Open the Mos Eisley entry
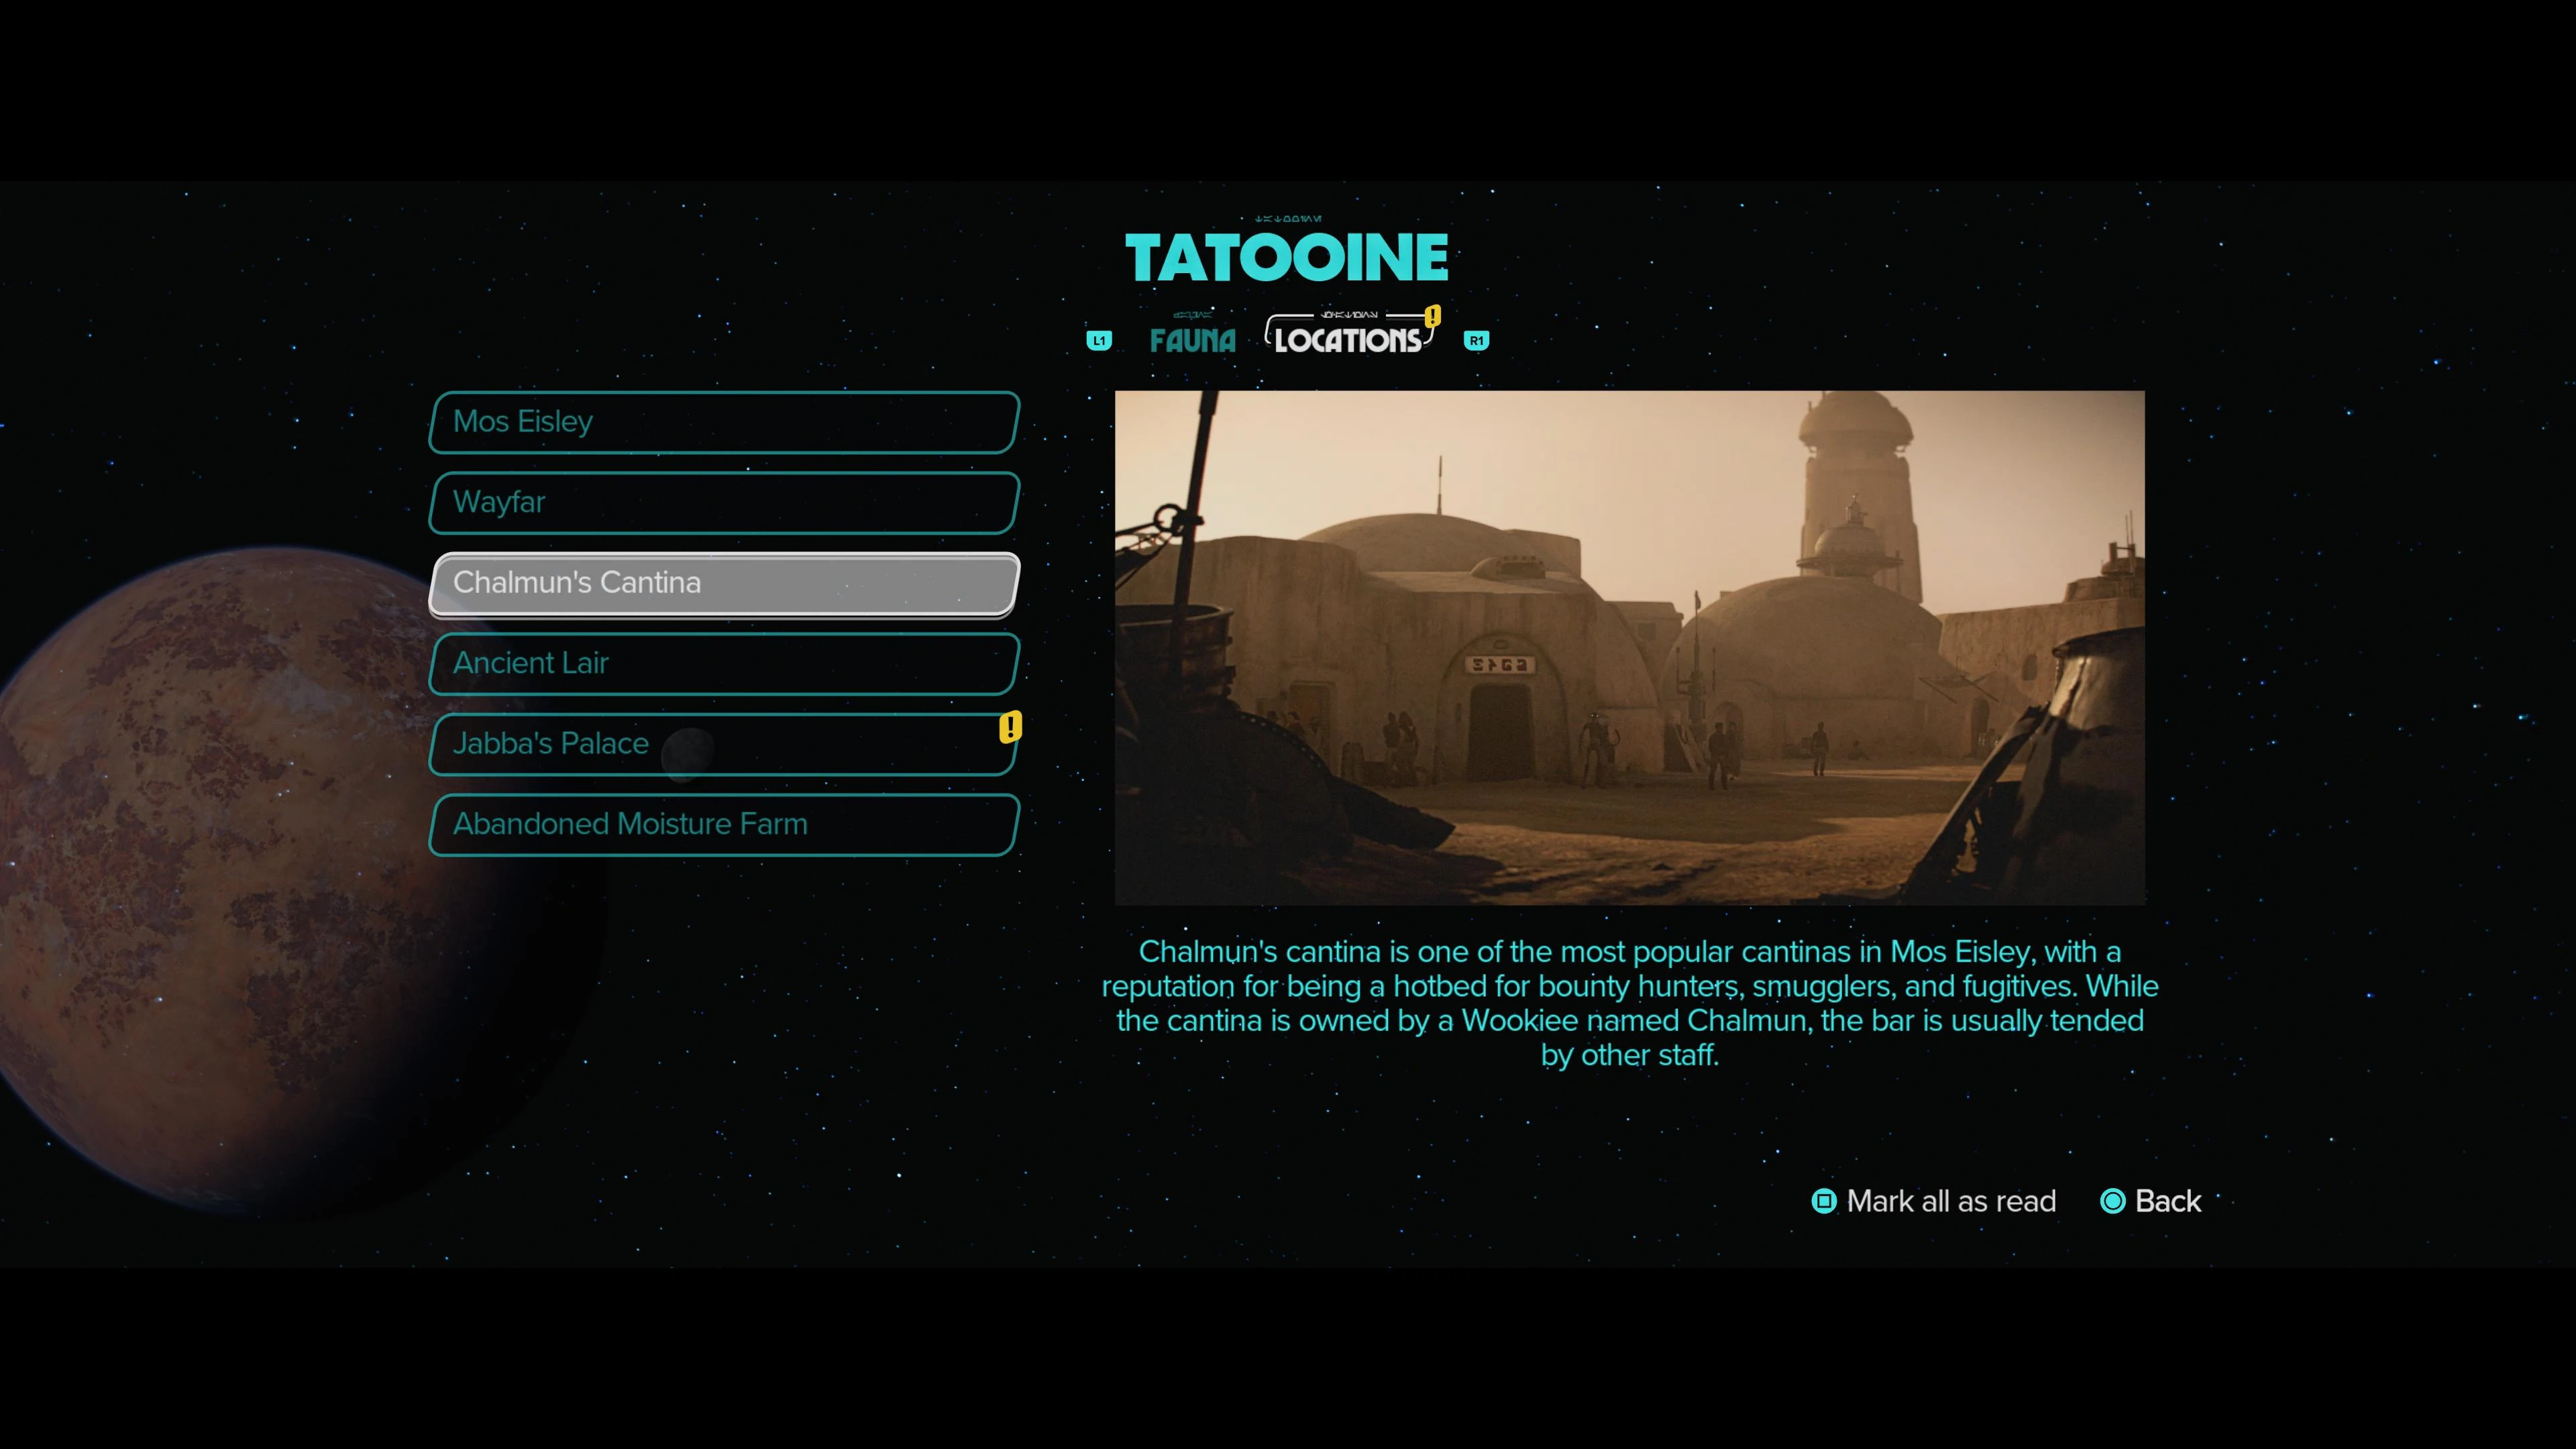Screen dimensions: 2576x1449 [x=724, y=422]
